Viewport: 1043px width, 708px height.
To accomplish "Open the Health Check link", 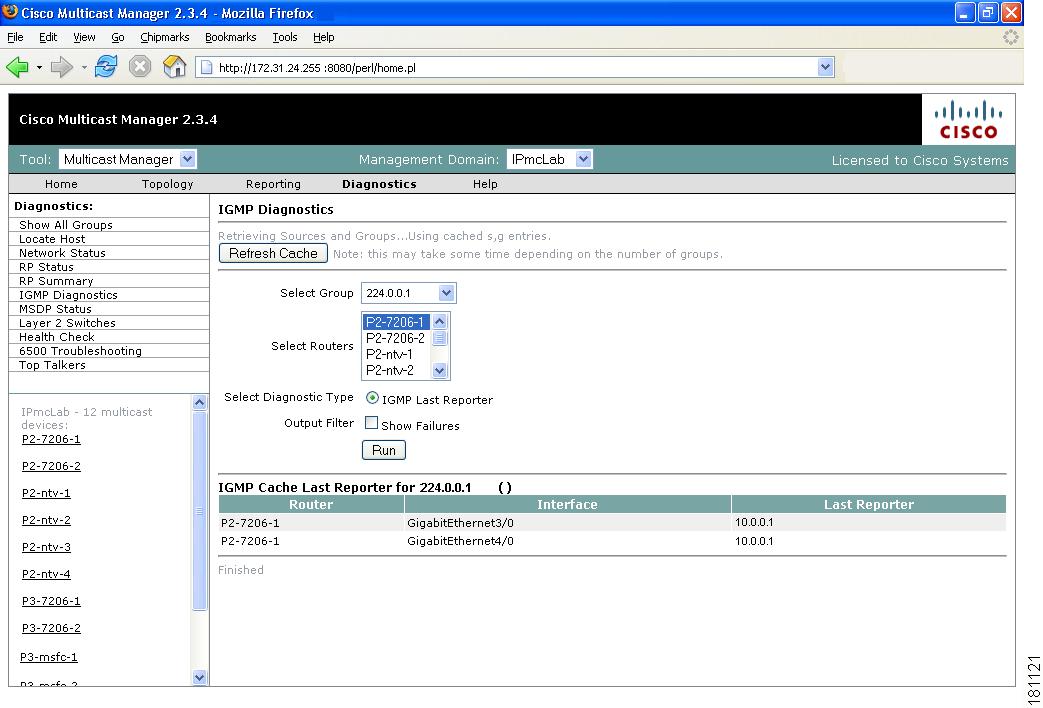I will point(57,337).
